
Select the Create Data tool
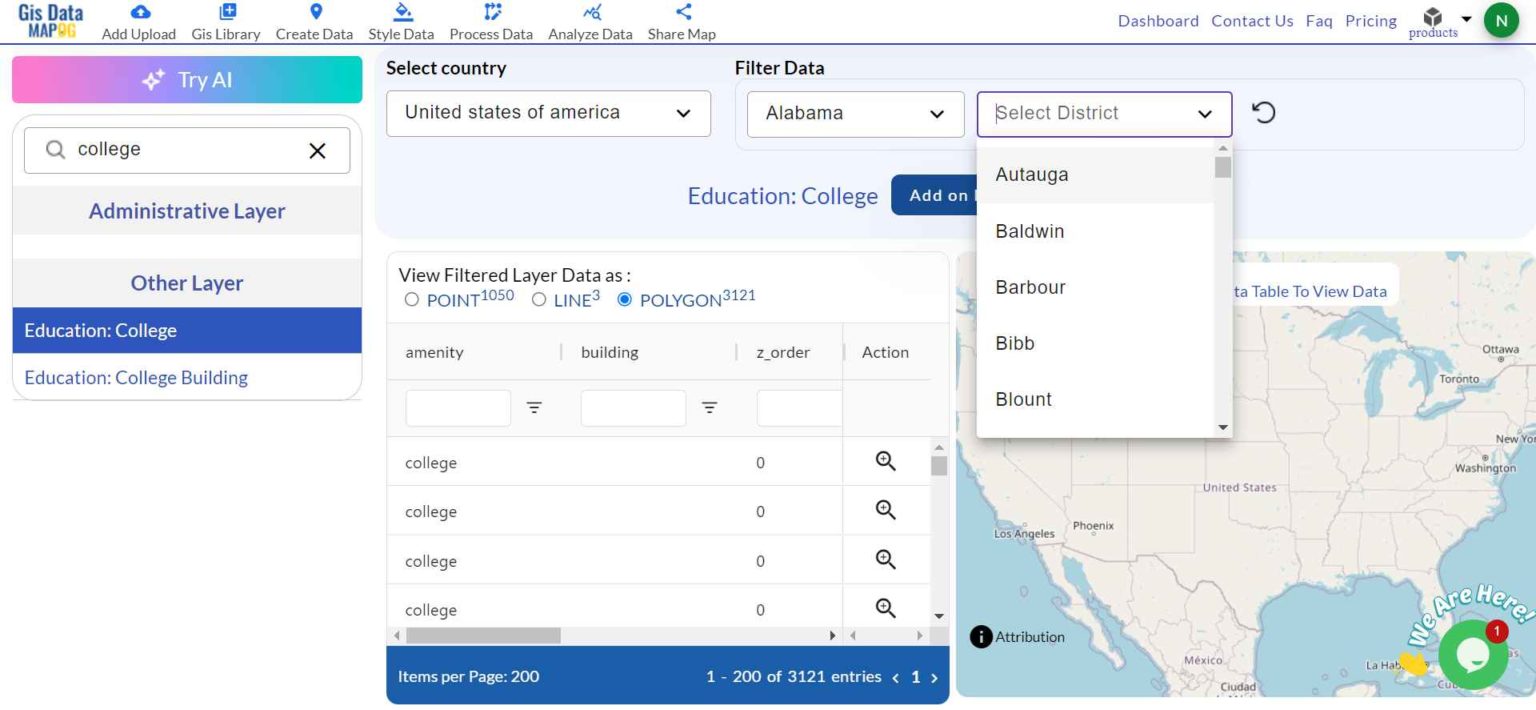click(313, 20)
